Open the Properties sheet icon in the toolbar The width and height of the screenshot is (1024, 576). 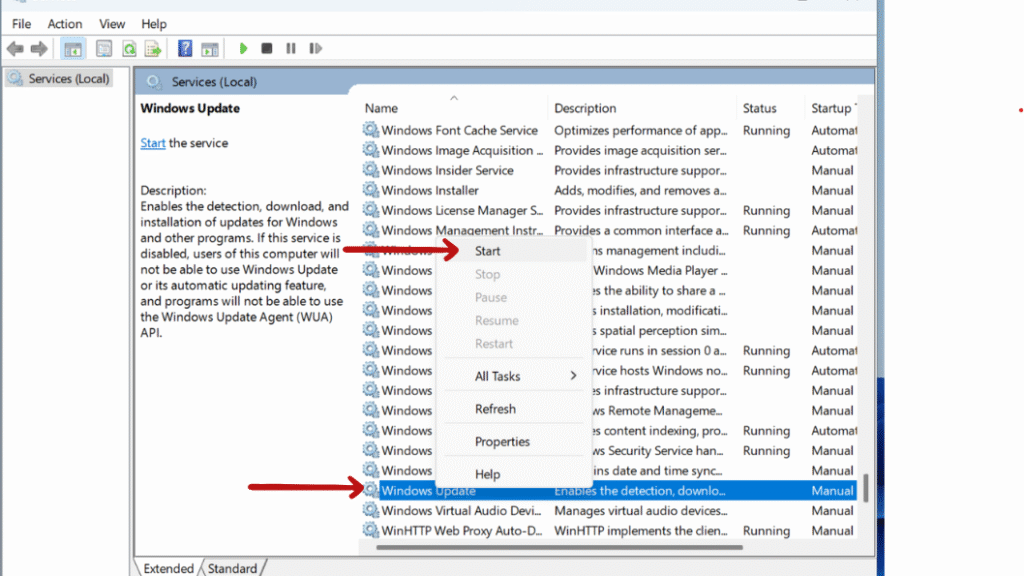[x=104, y=48]
